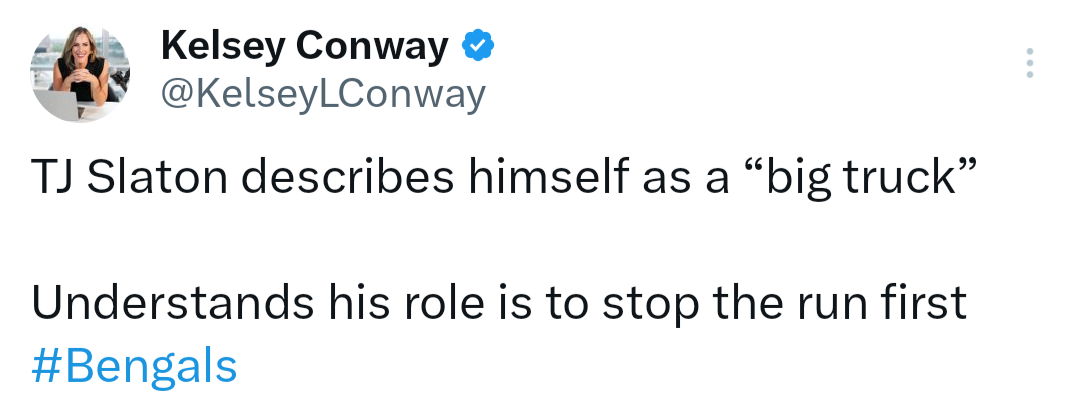Screen dimensions: 1080x399
Task: Click the word "Conway" in the bold name
Action: (x=372, y=46)
